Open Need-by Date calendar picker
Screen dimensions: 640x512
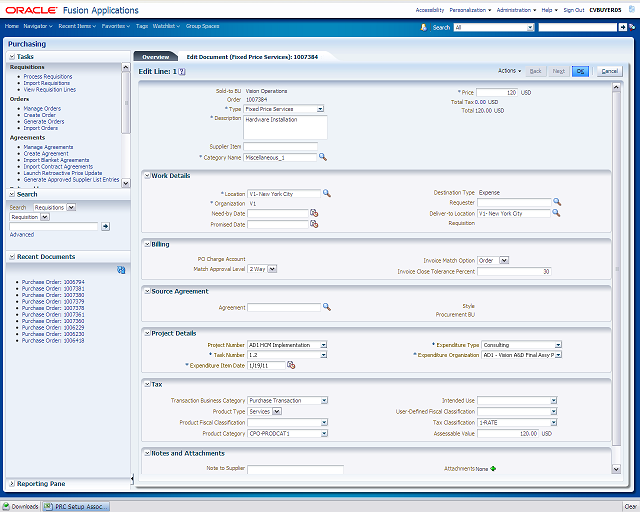314,213
